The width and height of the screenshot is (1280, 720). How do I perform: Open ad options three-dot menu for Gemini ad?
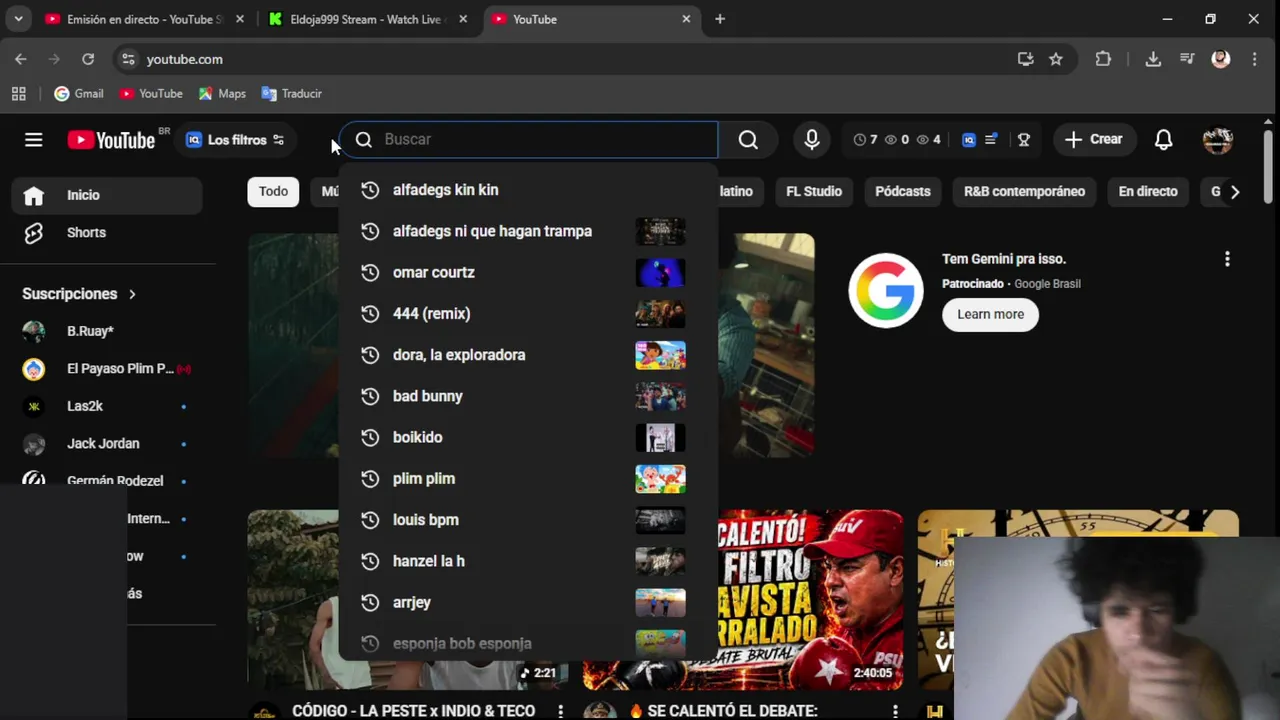[x=1227, y=259]
